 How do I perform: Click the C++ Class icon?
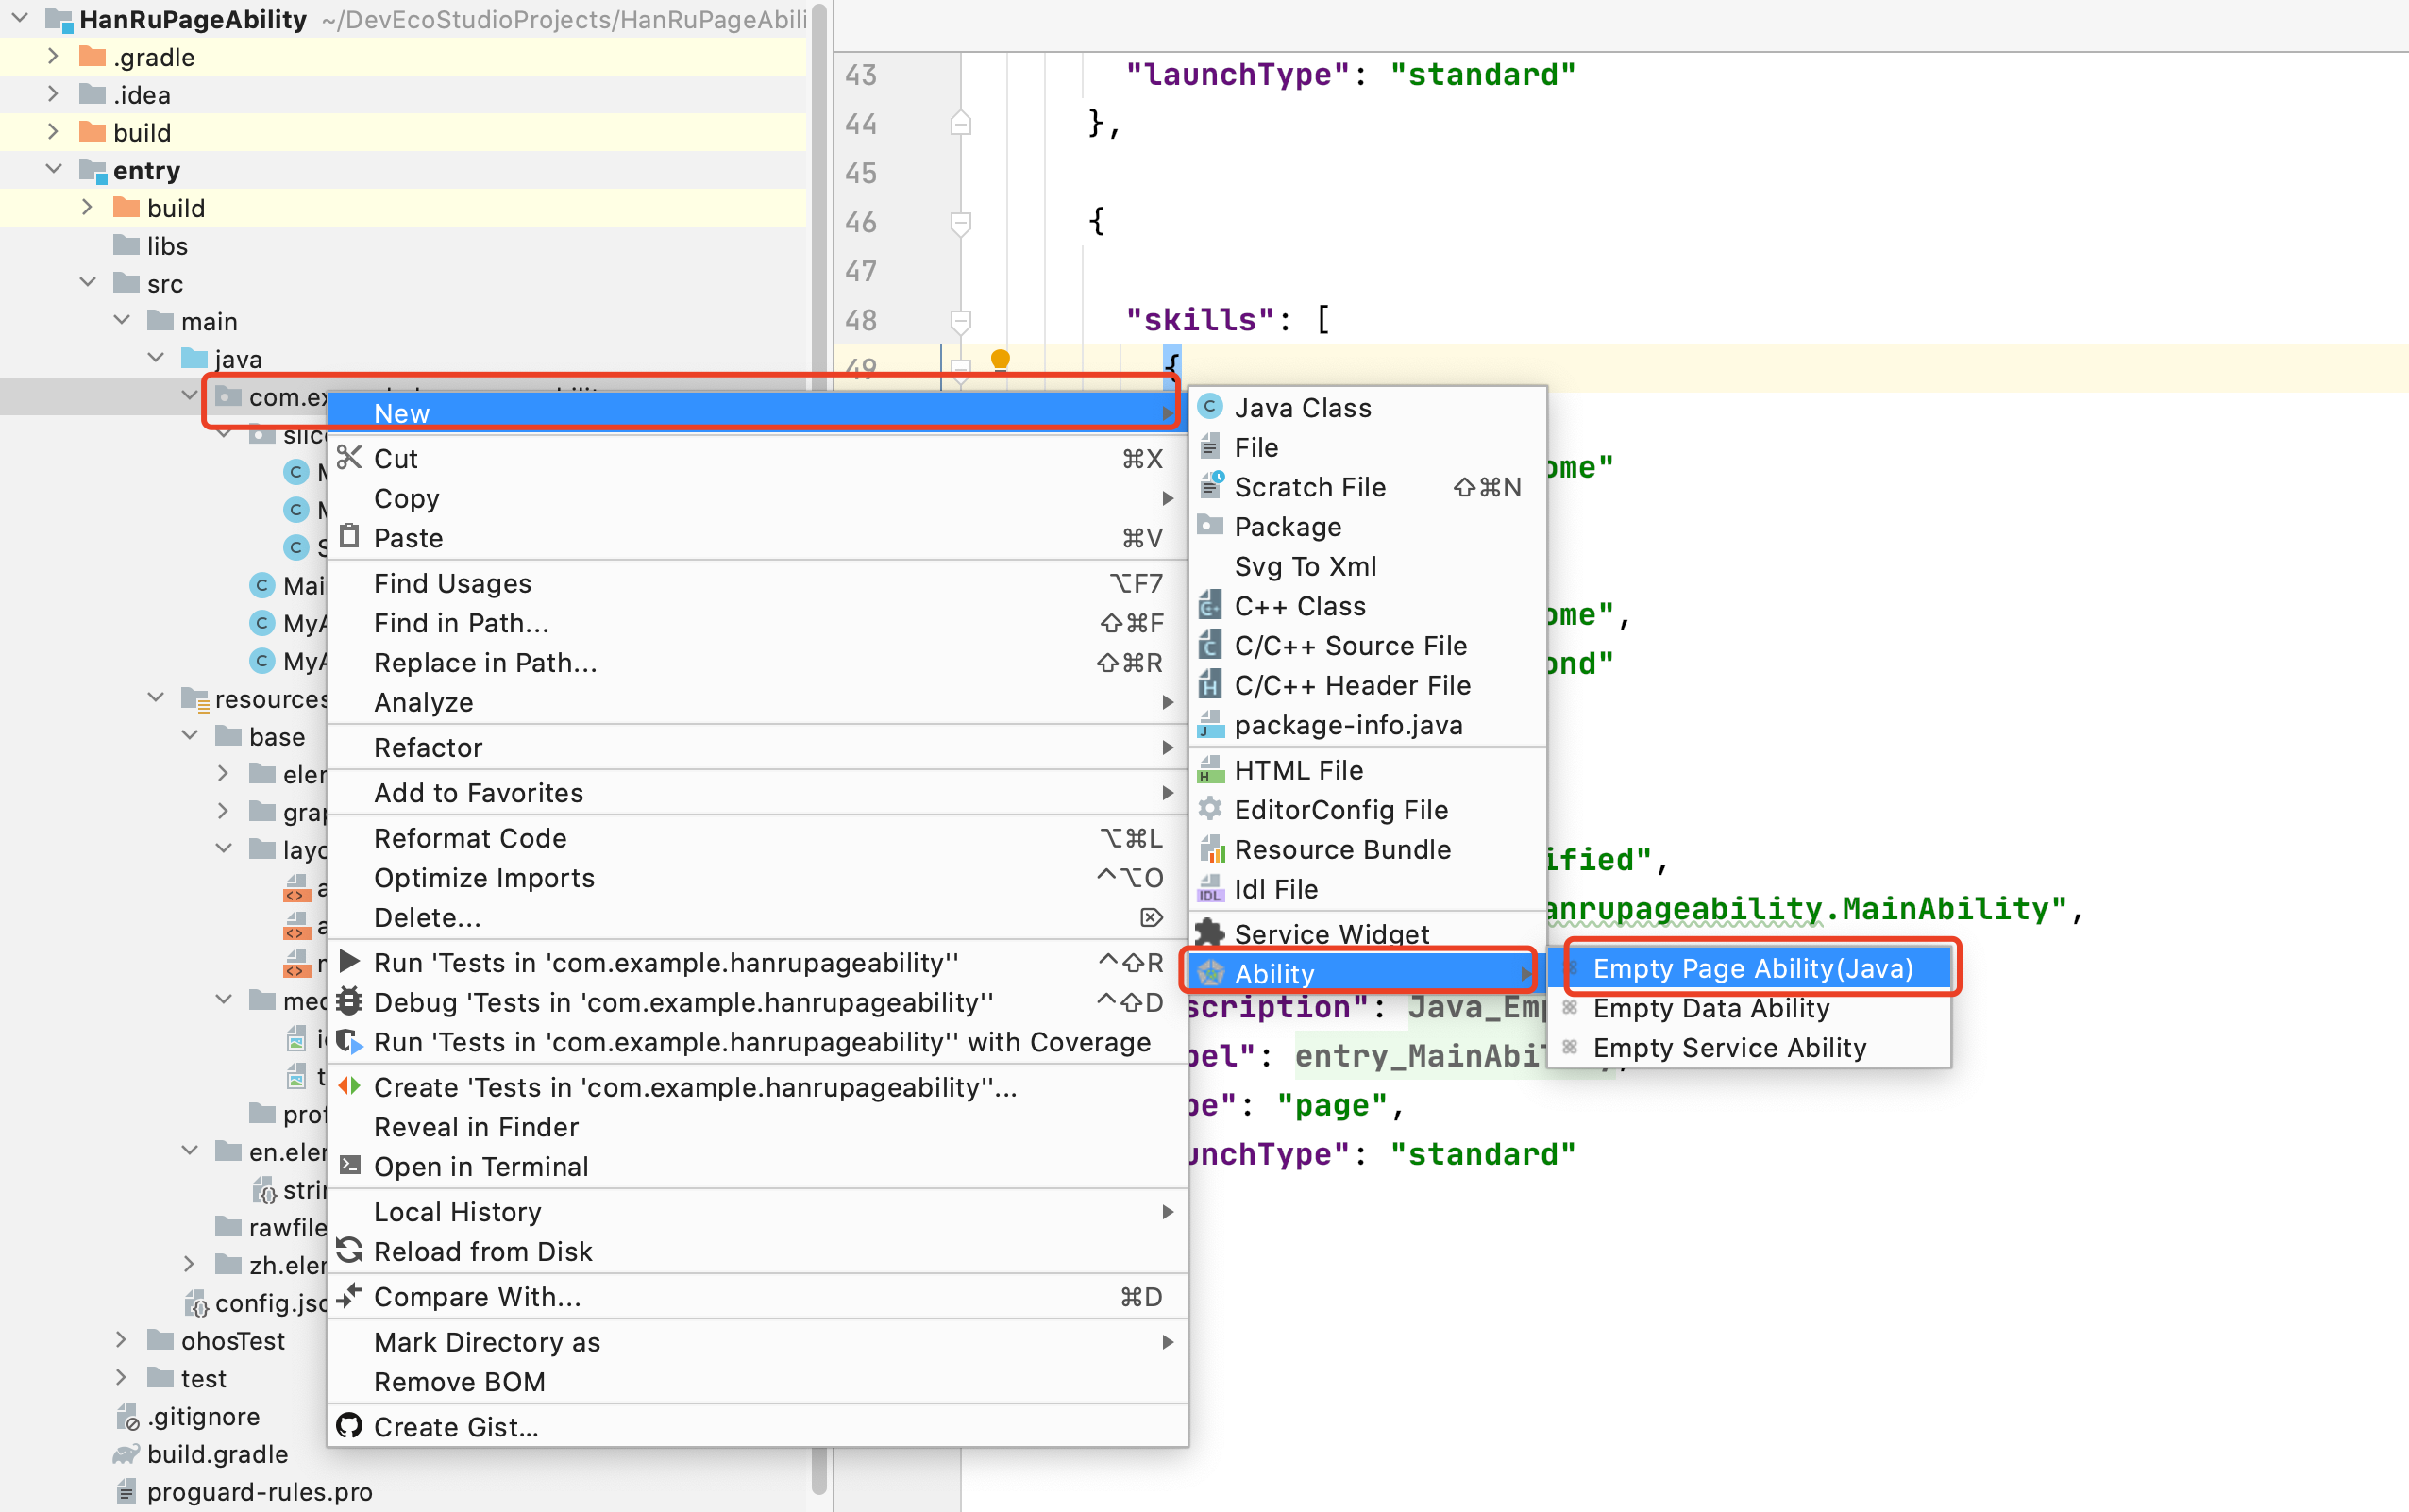point(1210,605)
